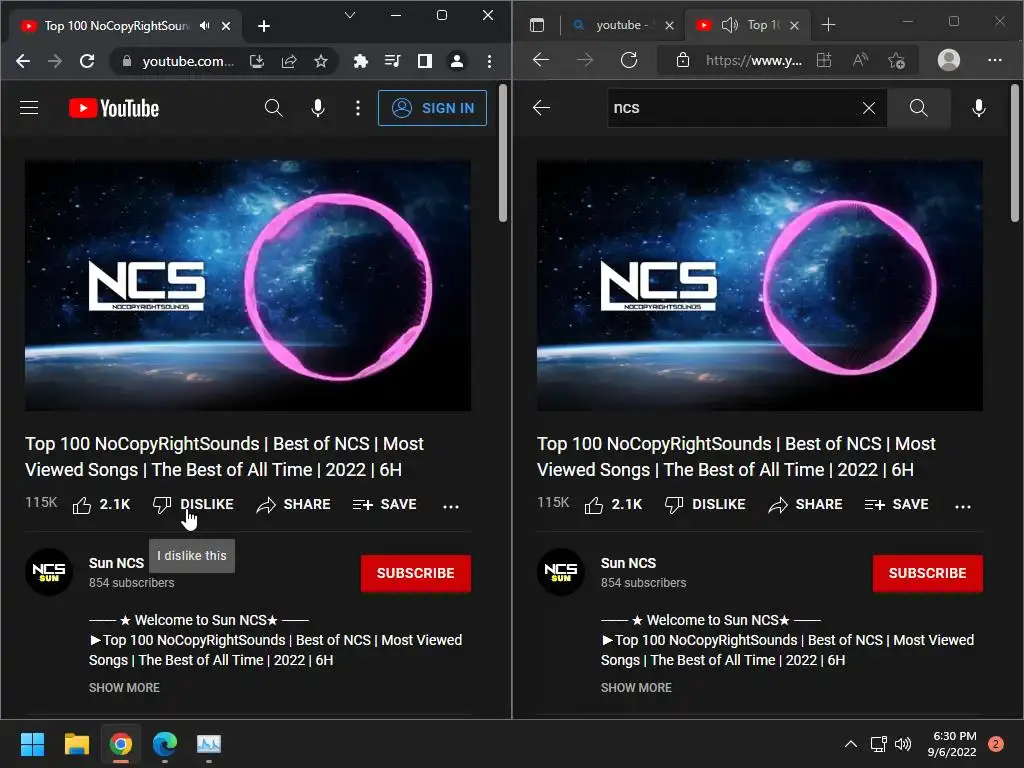Viewport: 1024px width, 768px height.
Task: Close the Top 100 NoCopyRightSounds Chrome tab
Action: coord(226,26)
